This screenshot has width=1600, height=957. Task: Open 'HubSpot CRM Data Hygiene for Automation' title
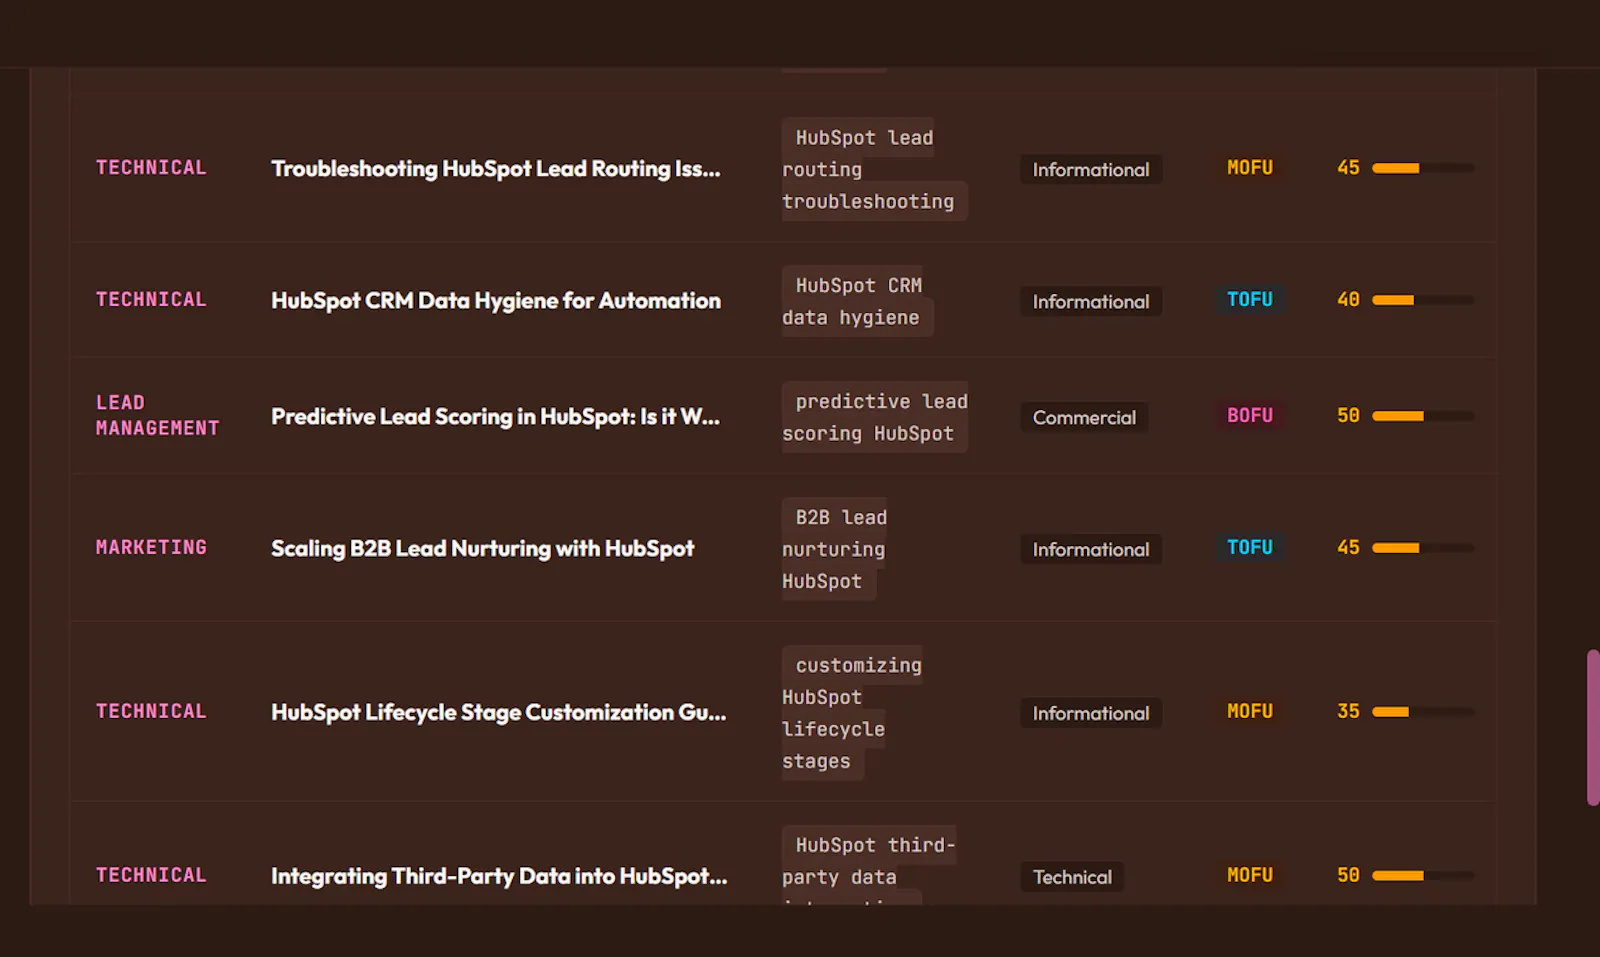click(x=495, y=301)
